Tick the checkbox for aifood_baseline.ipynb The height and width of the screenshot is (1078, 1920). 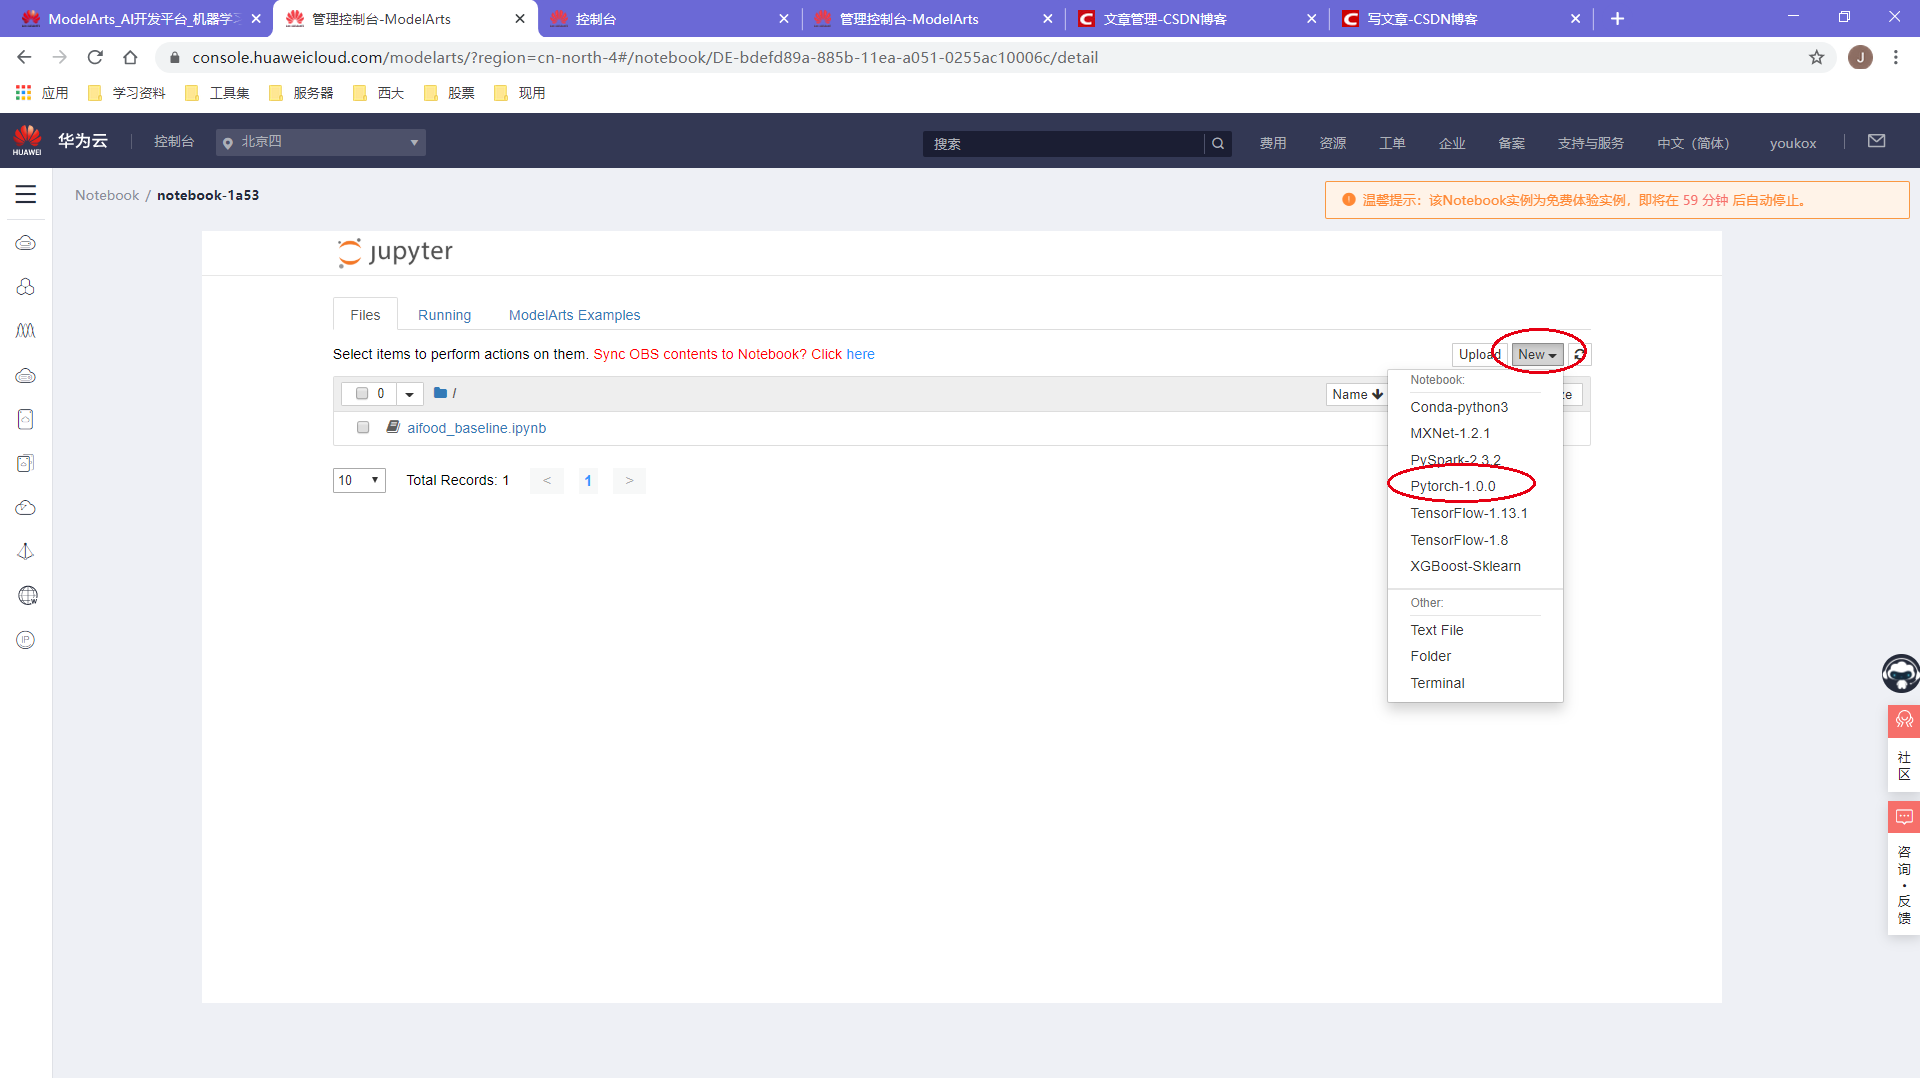363,427
